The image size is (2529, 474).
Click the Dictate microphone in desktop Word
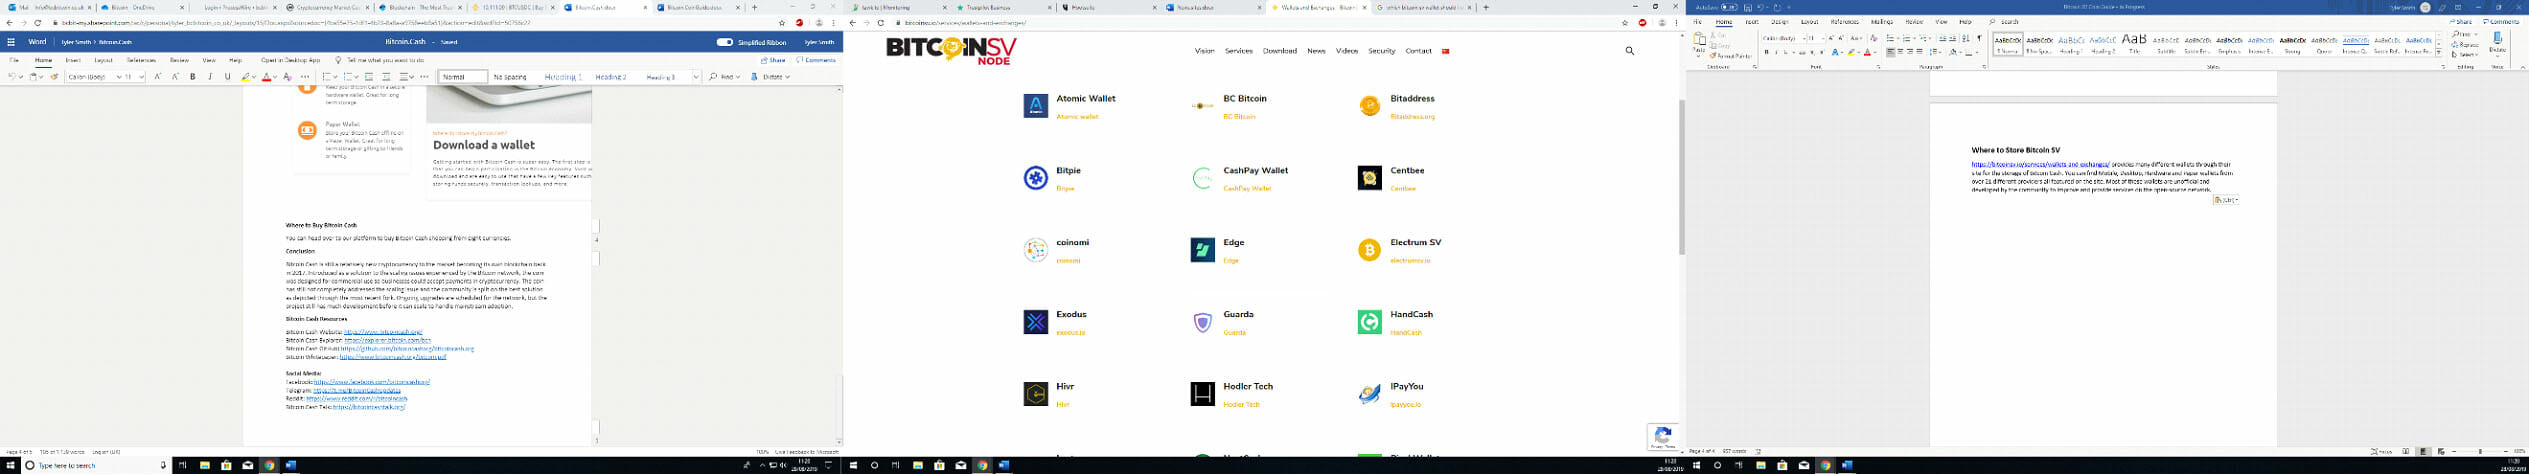(x=2497, y=41)
